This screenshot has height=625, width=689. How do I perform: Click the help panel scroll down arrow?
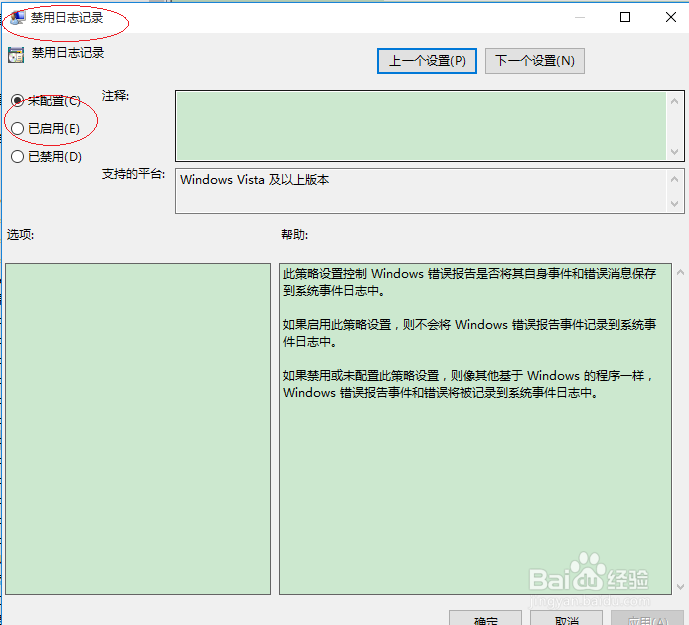[680, 586]
